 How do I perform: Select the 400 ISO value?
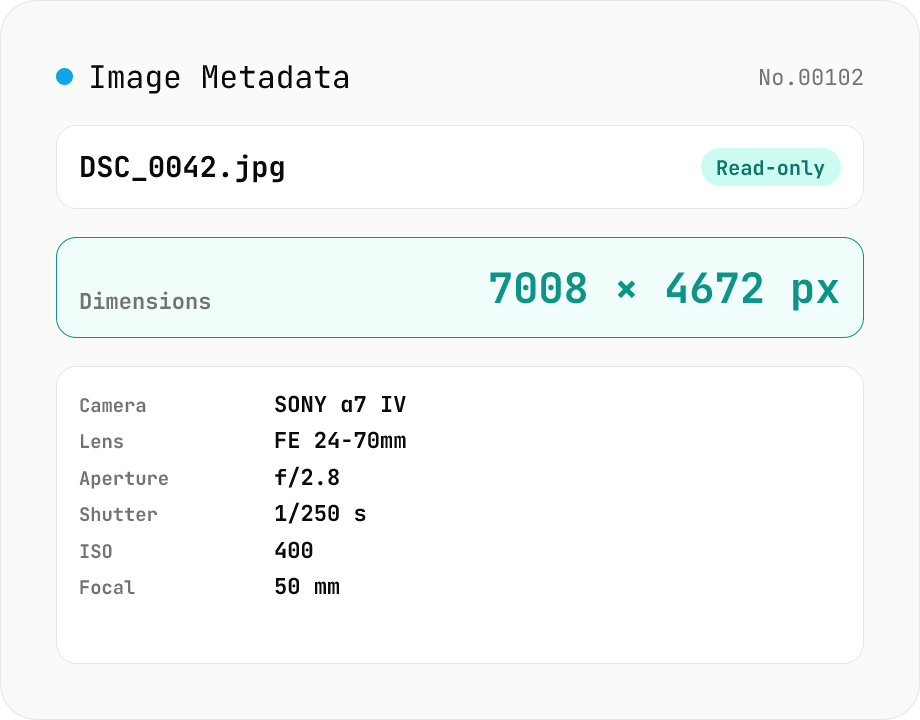pyautogui.click(x=294, y=550)
